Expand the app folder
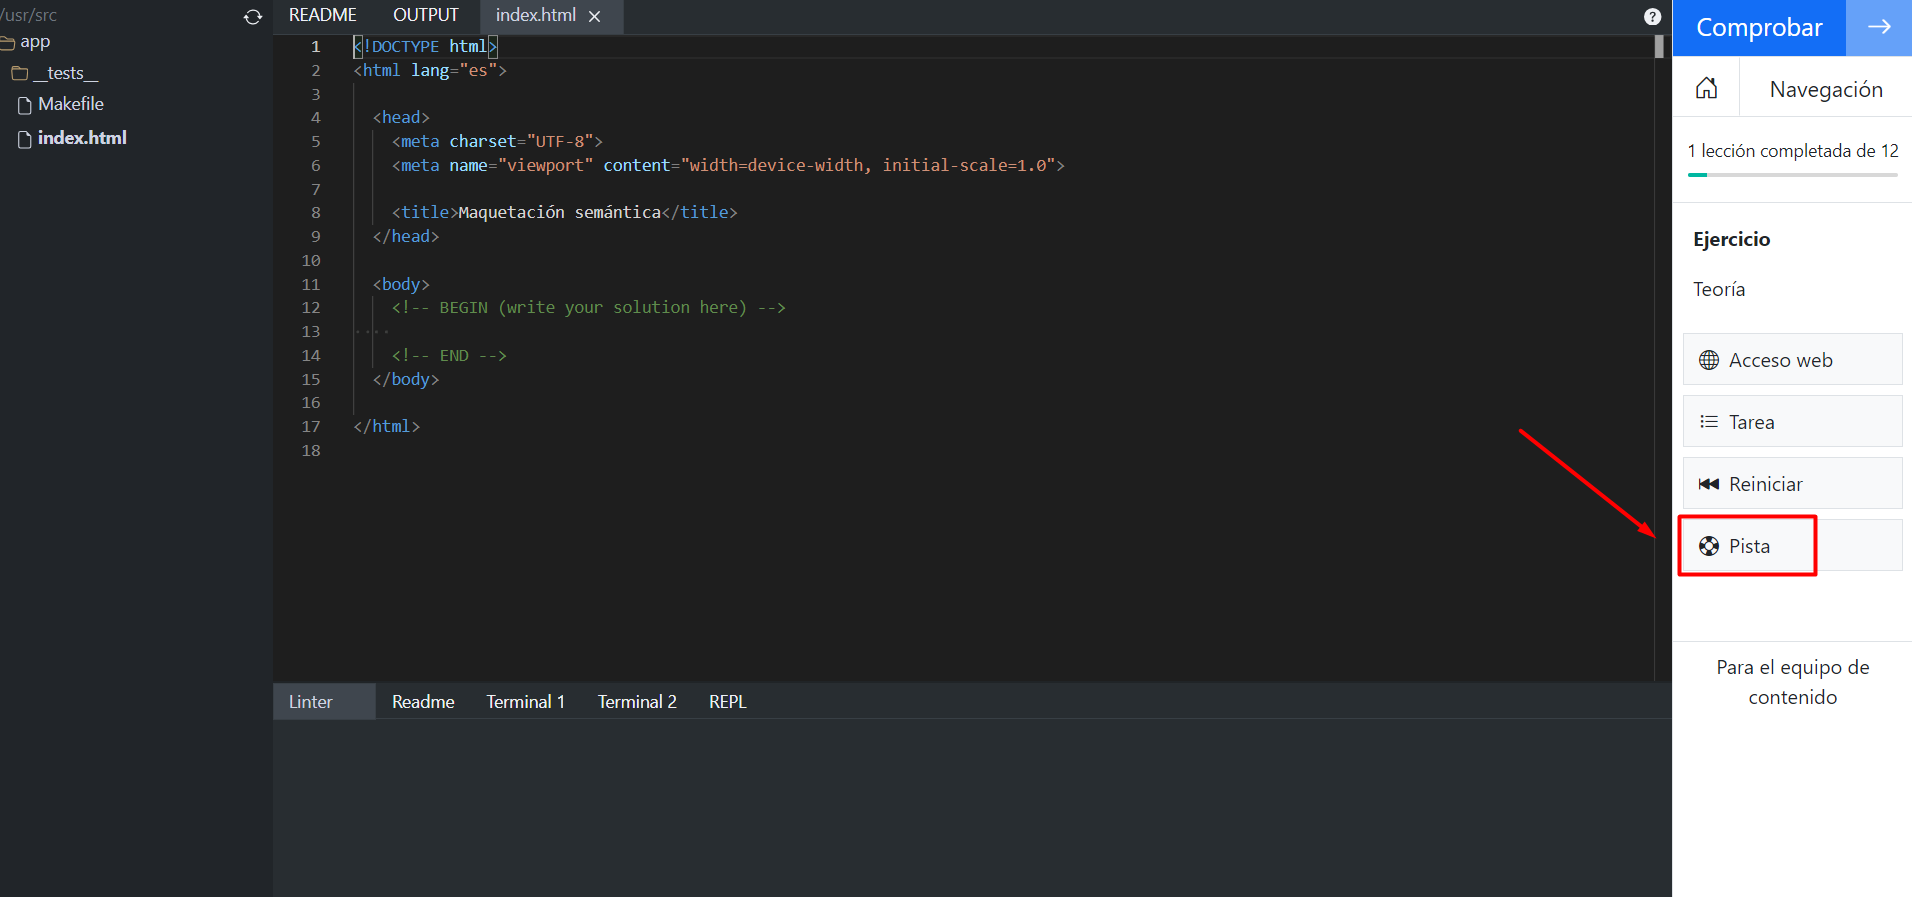Screen dimensions: 1912x897 tap(34, 42)
